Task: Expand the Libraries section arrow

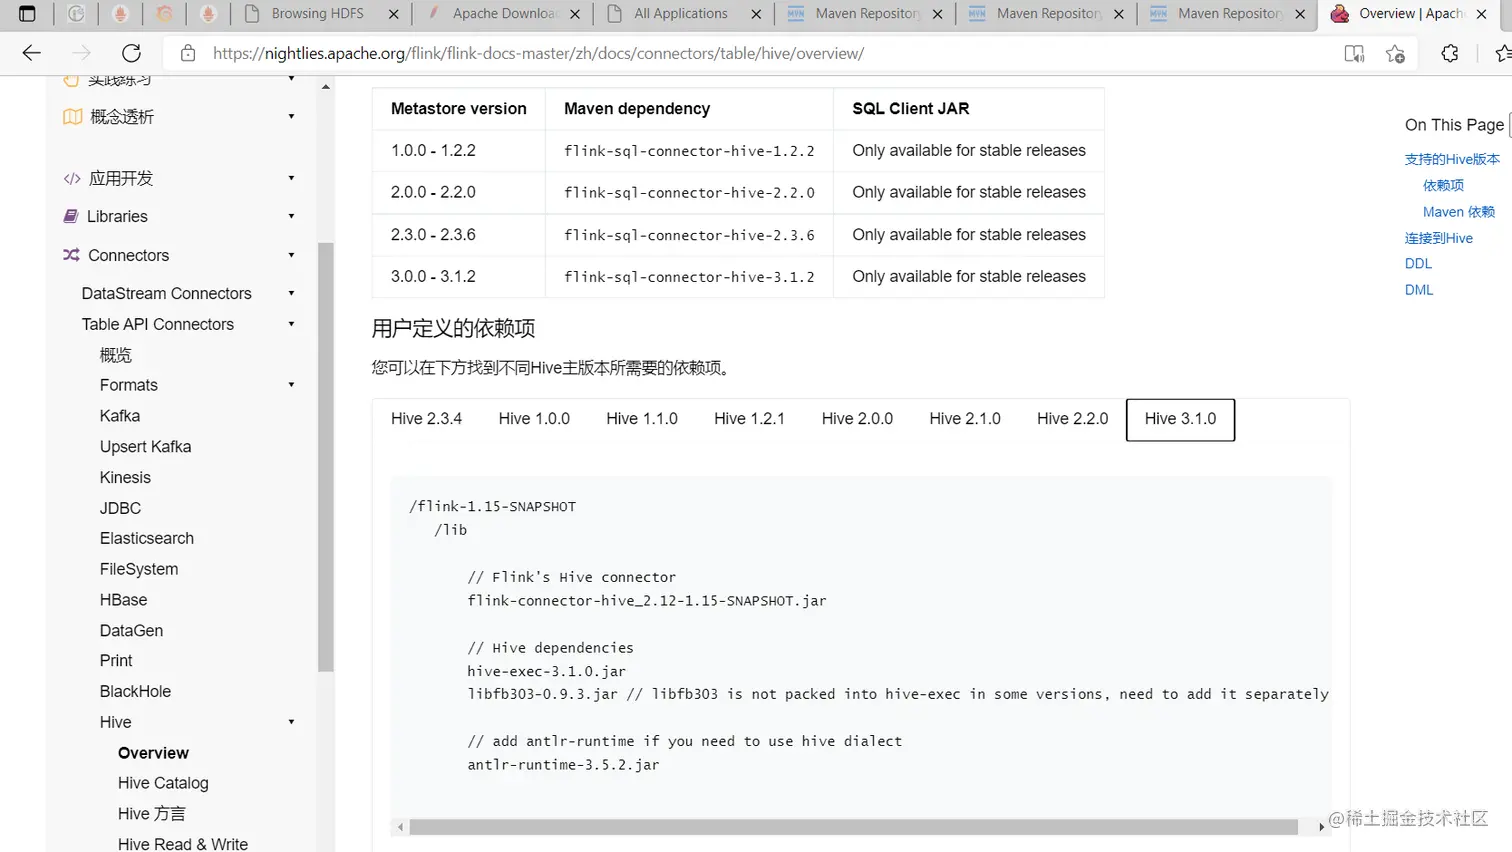Action: [291, 216]
